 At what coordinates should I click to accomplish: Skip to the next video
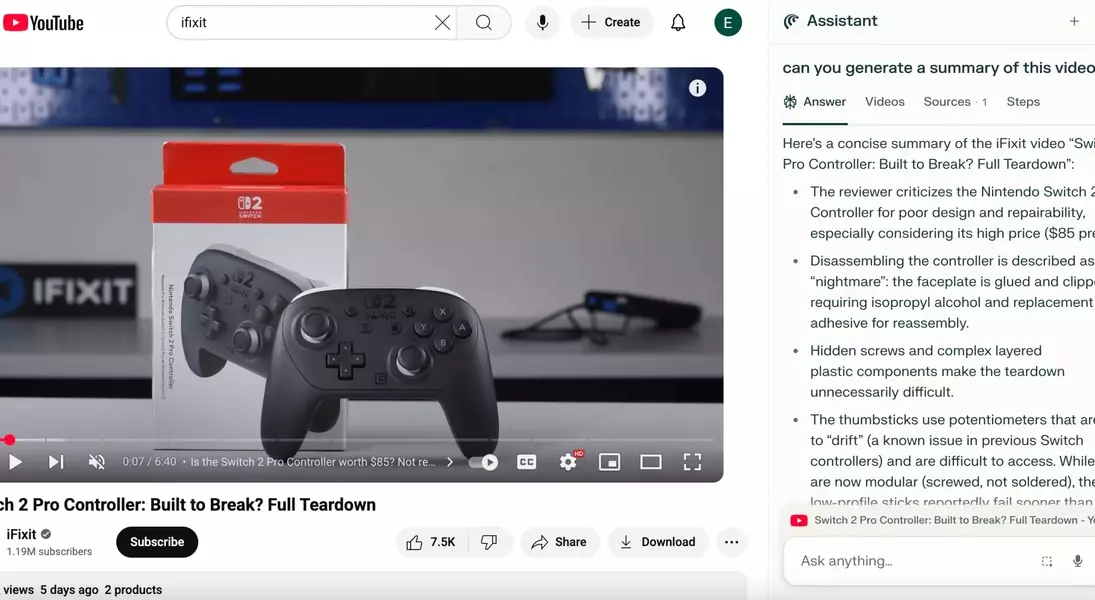(56, 462)
